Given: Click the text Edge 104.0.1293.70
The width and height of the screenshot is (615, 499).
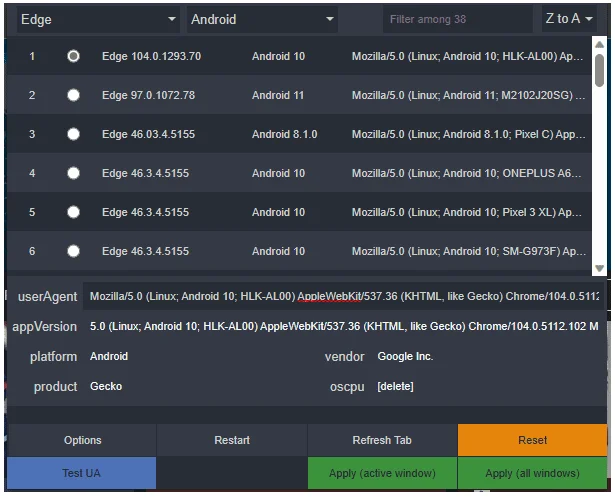Looking at the screenshot, I should point(151,56).
